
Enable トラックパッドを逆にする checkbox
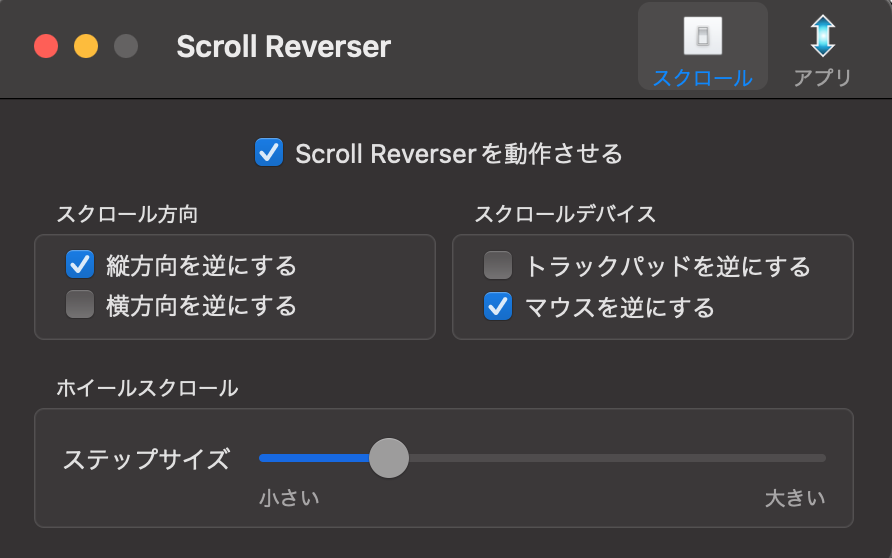click(x=498, y=266)
